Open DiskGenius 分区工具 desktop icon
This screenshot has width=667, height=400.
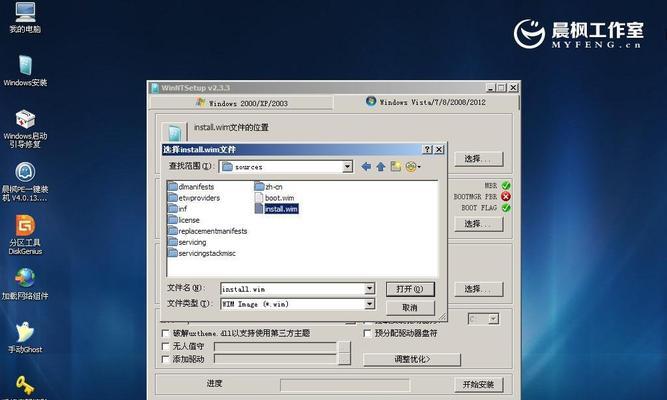point(25,235)
